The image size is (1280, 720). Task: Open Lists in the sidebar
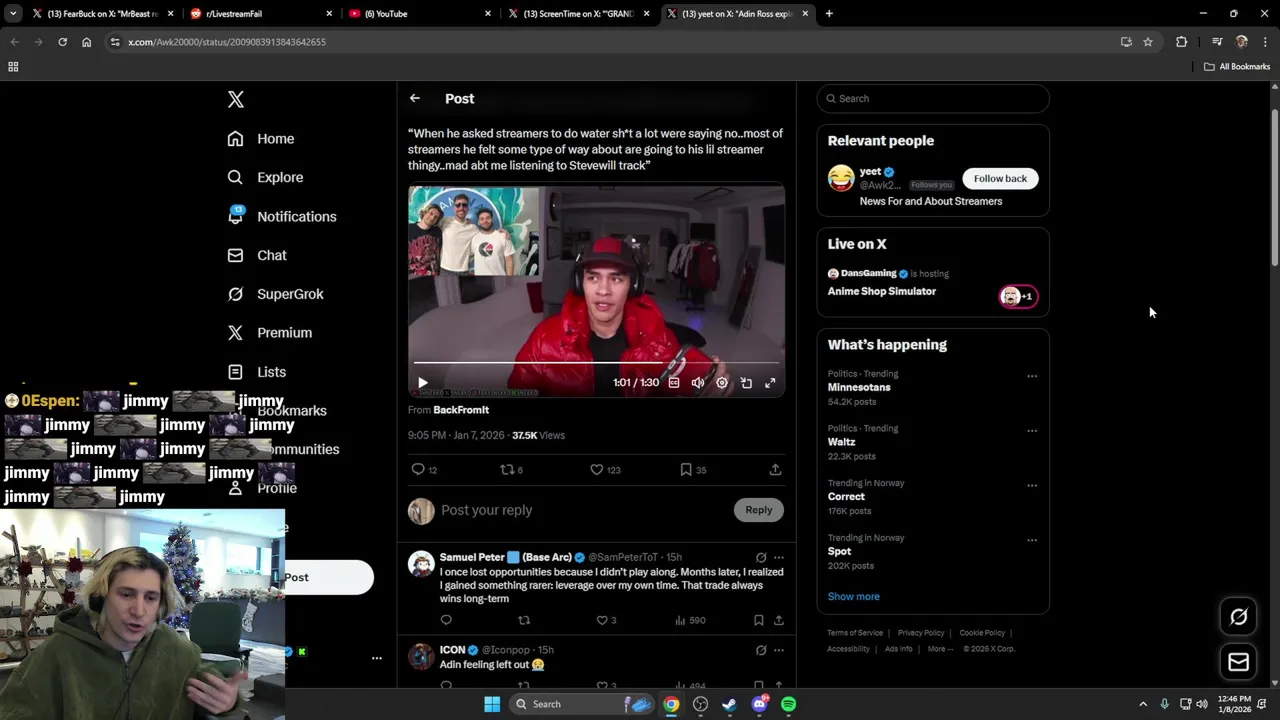pyautogui.click(x=257, y=372)
